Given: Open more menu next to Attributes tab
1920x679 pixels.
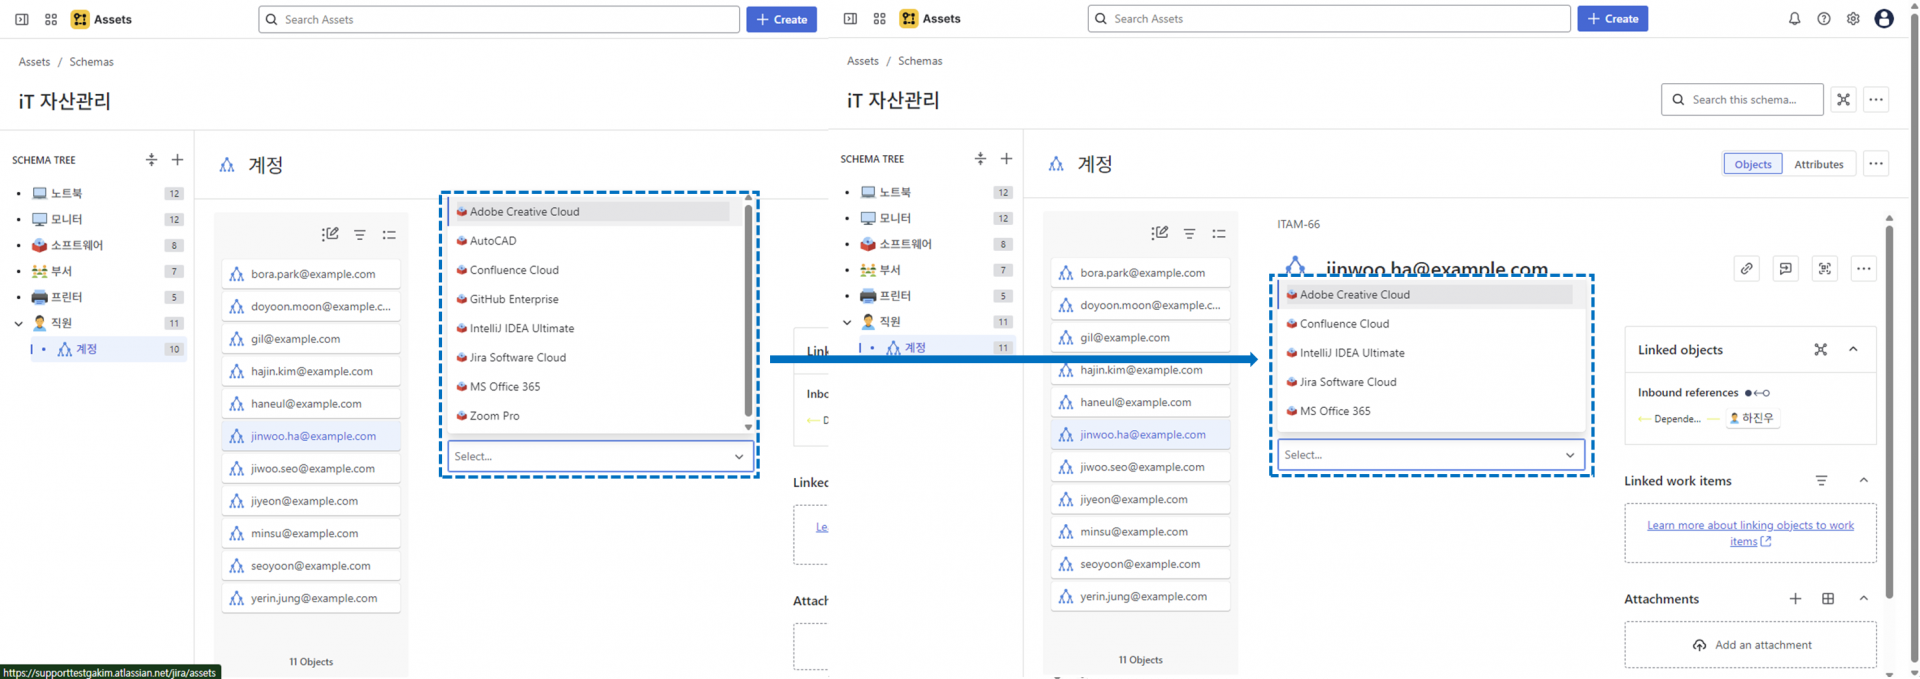Looking at the screenshot, I should click(1876, 164).
